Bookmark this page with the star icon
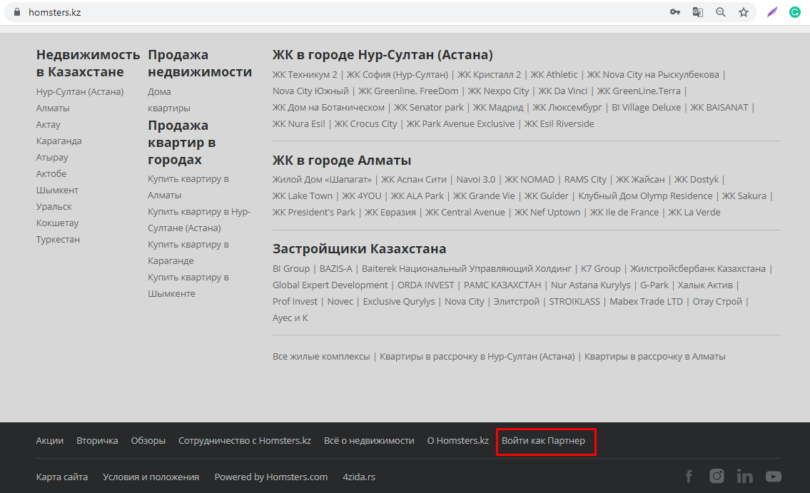This screenshot has height=493, width=810. (x=743, y=12)
